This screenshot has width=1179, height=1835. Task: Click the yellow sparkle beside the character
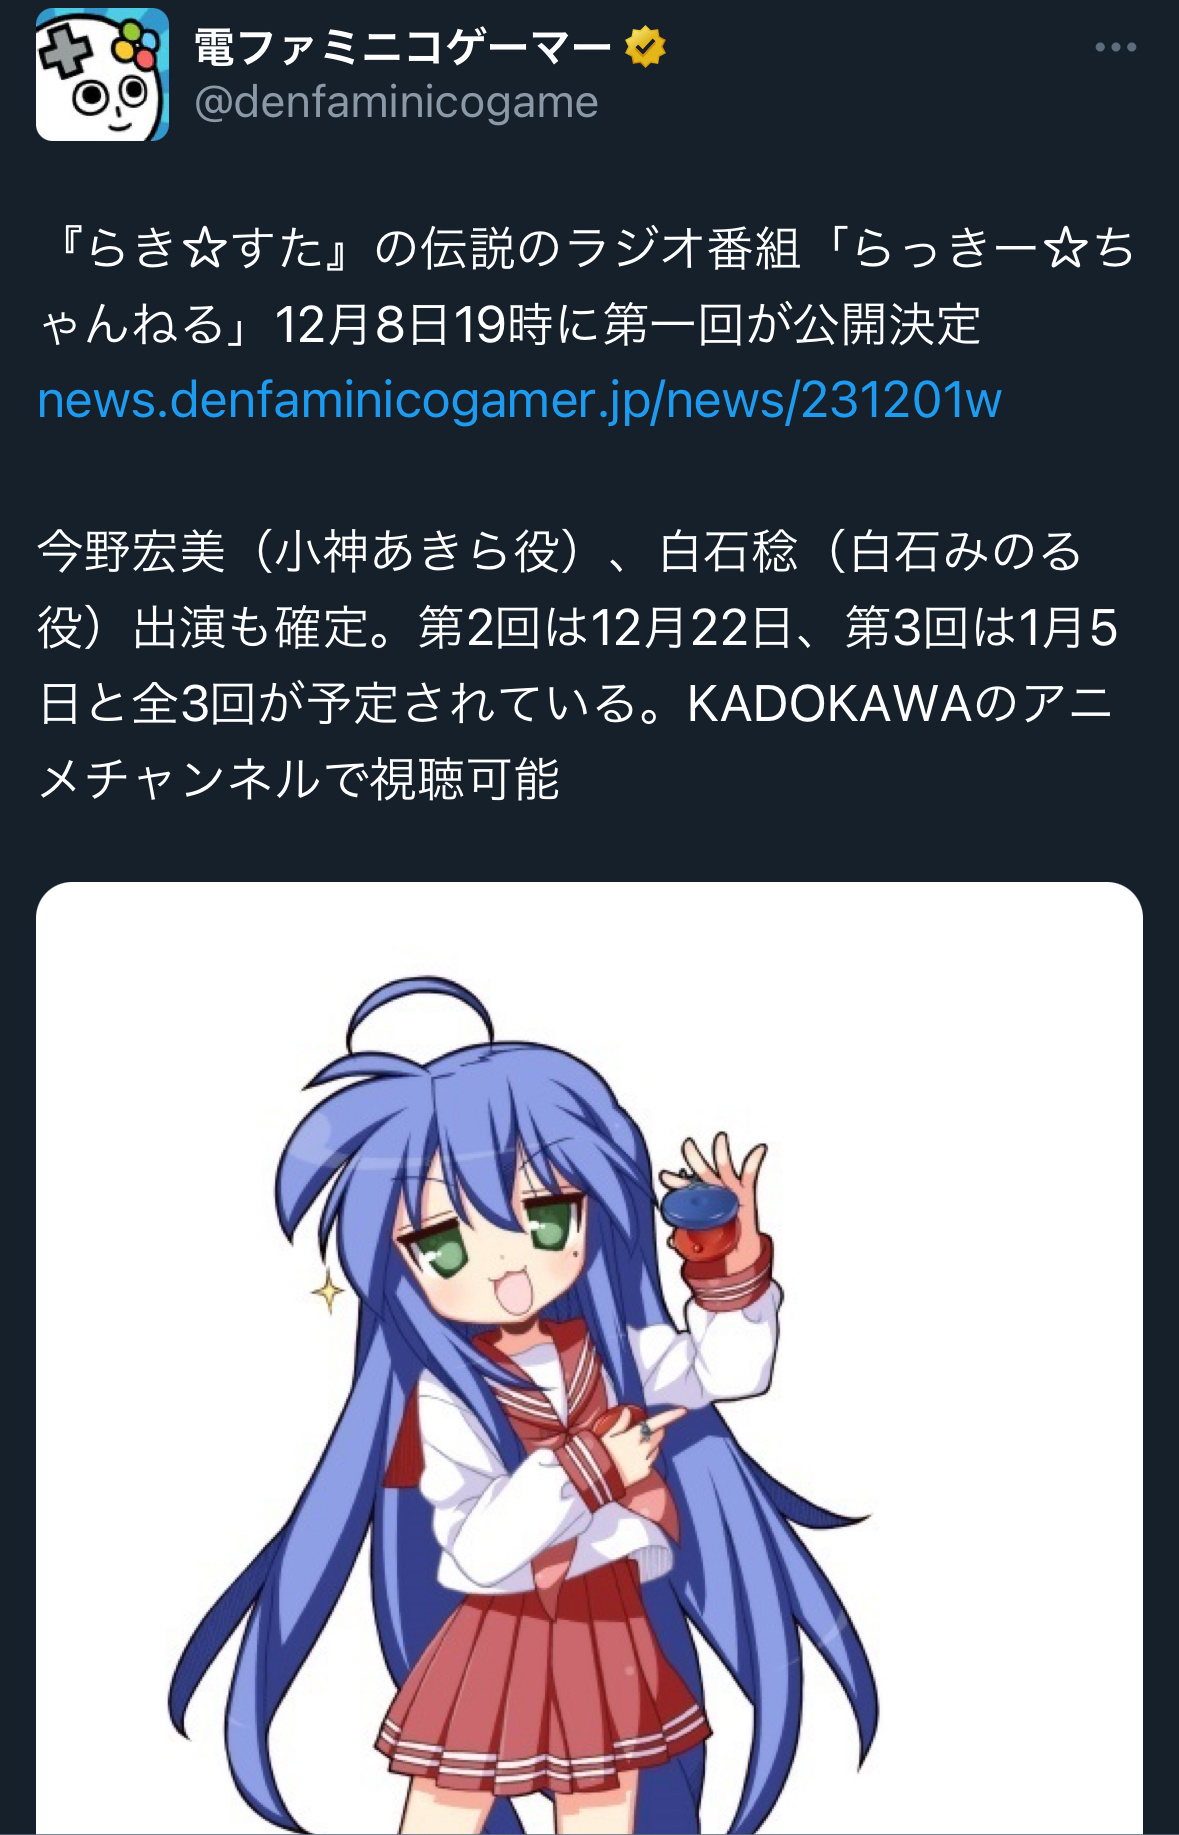pos(326,1290)
